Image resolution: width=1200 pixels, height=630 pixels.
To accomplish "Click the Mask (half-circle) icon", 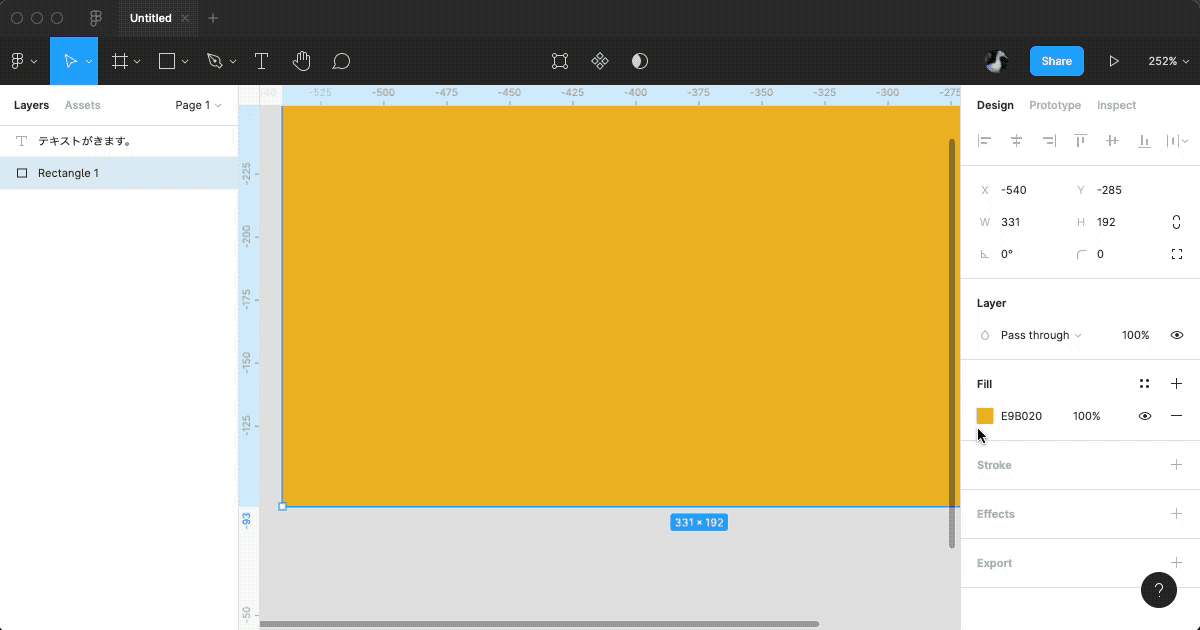I will [x=640, y=61].
